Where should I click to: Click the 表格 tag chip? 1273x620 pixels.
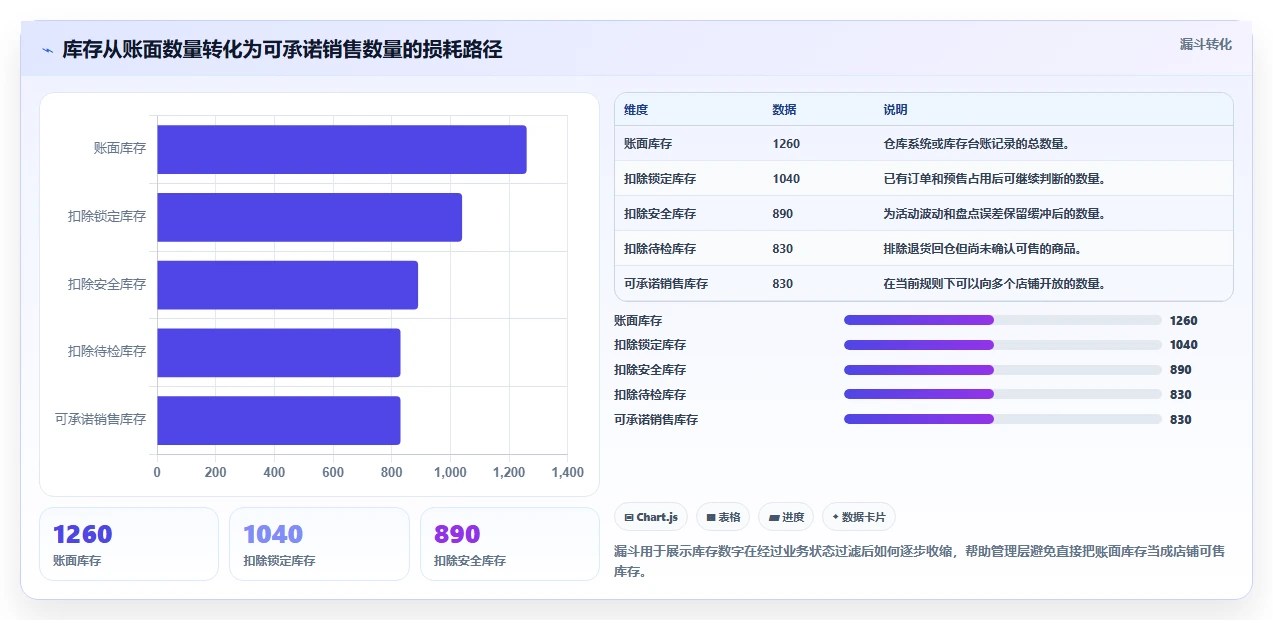(x=723, y=517)
